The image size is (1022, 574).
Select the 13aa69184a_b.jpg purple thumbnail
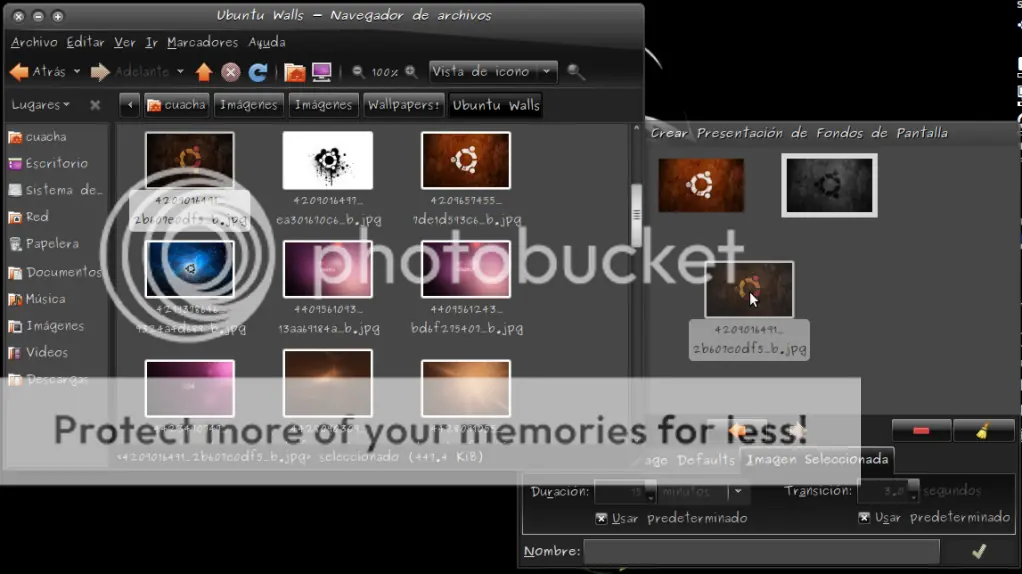pyautogui.click(x=328, y=269)
